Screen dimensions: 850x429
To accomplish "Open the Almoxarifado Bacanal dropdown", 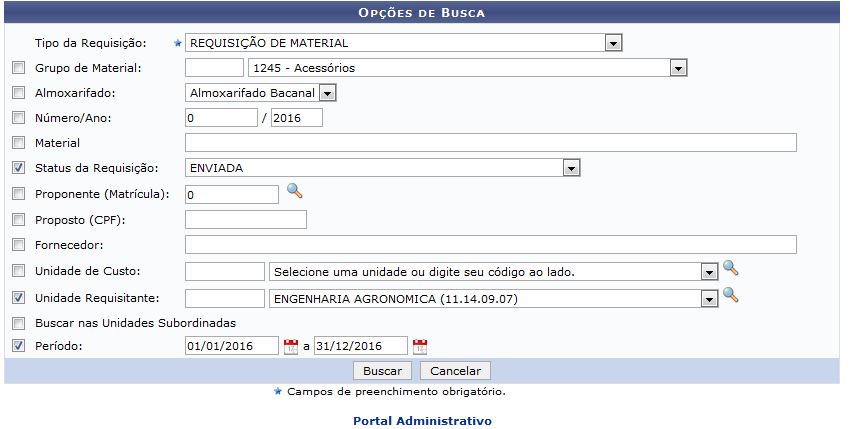I will click(x=327, y=93).
